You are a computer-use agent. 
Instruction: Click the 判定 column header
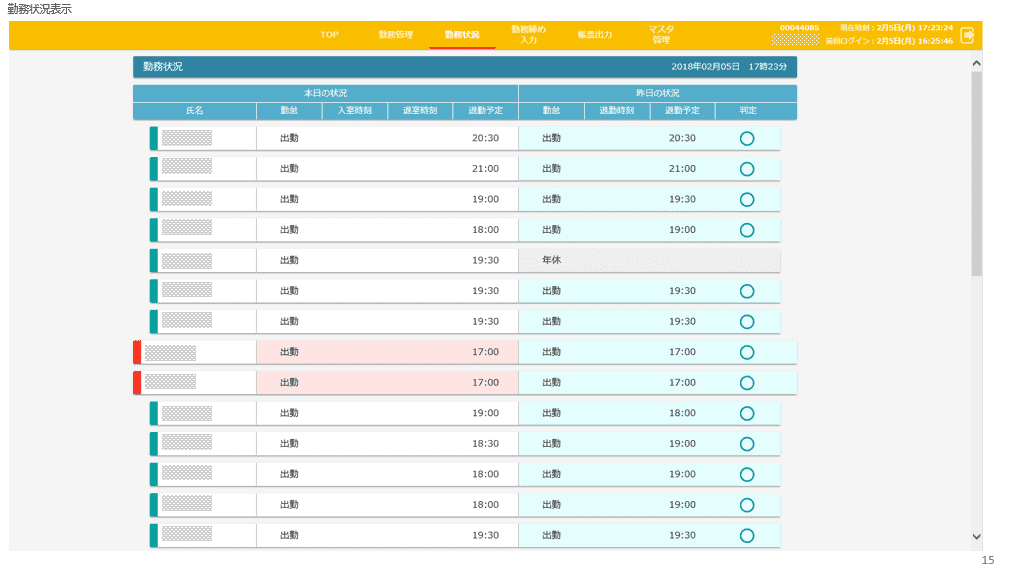coord(748,111)
